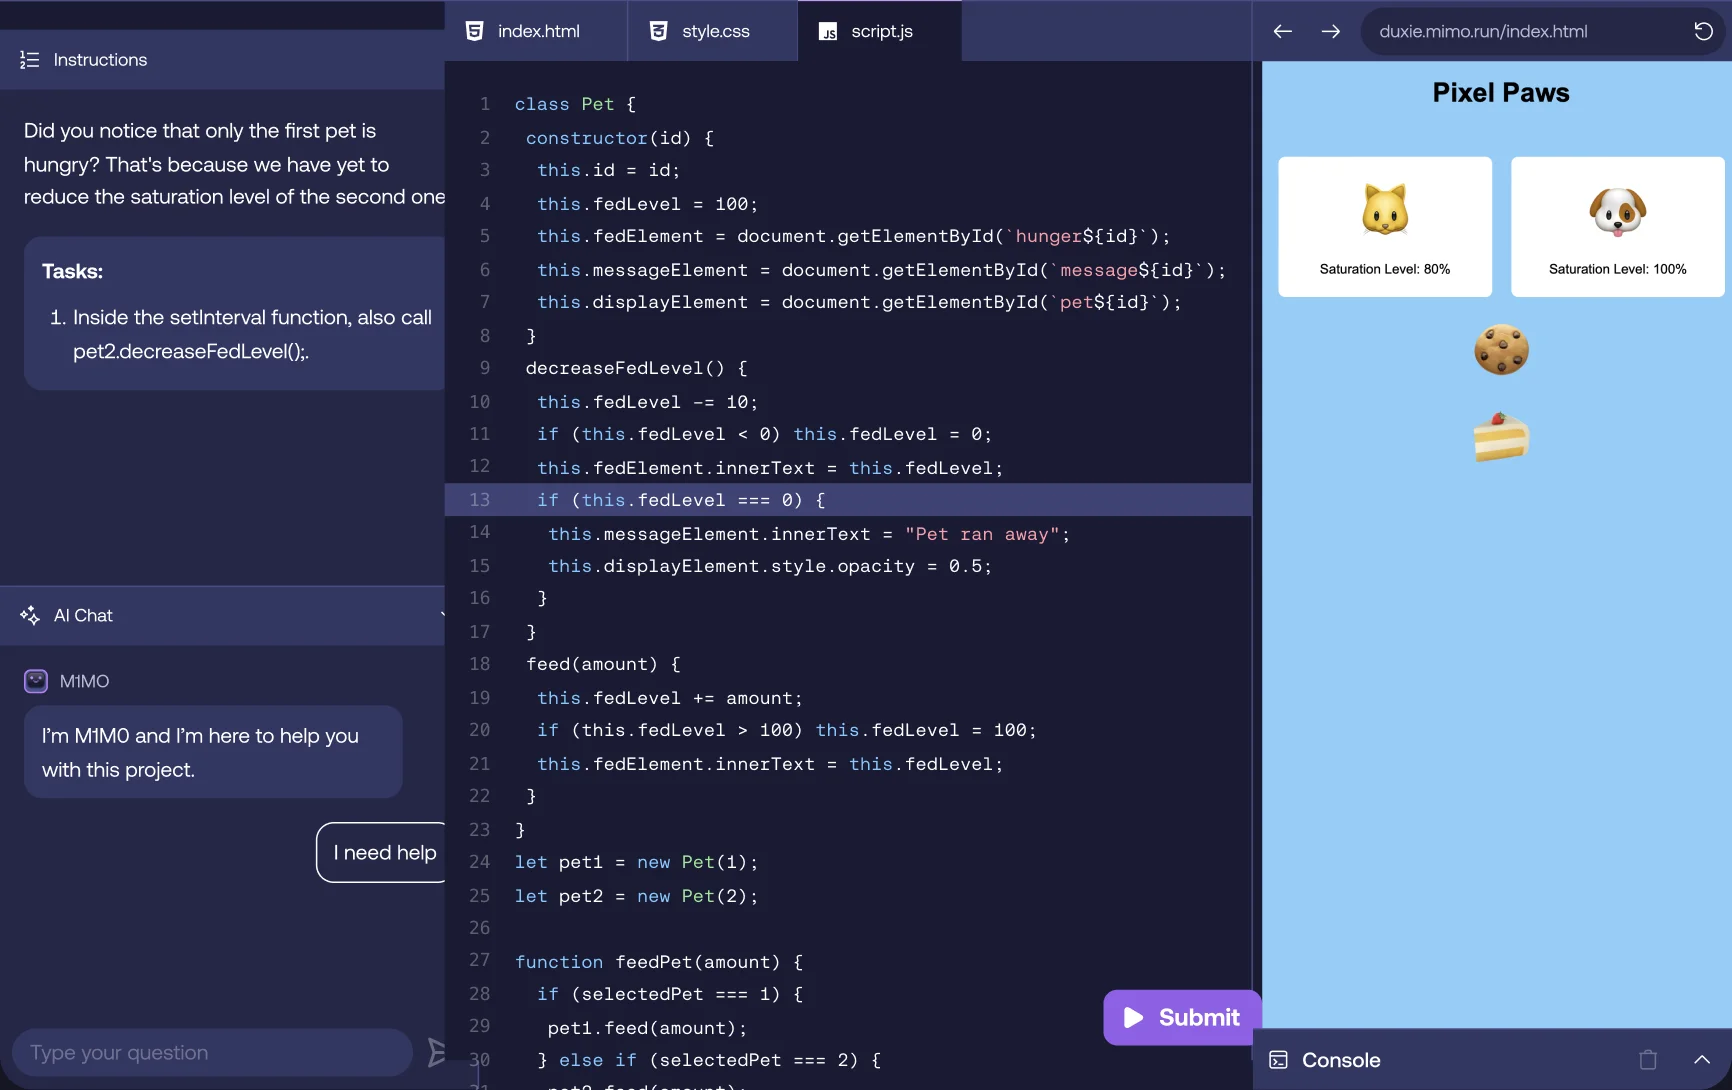
Task: Click the 'let pet1 = new Pet(1);' line
Action: tap(636, 862)
